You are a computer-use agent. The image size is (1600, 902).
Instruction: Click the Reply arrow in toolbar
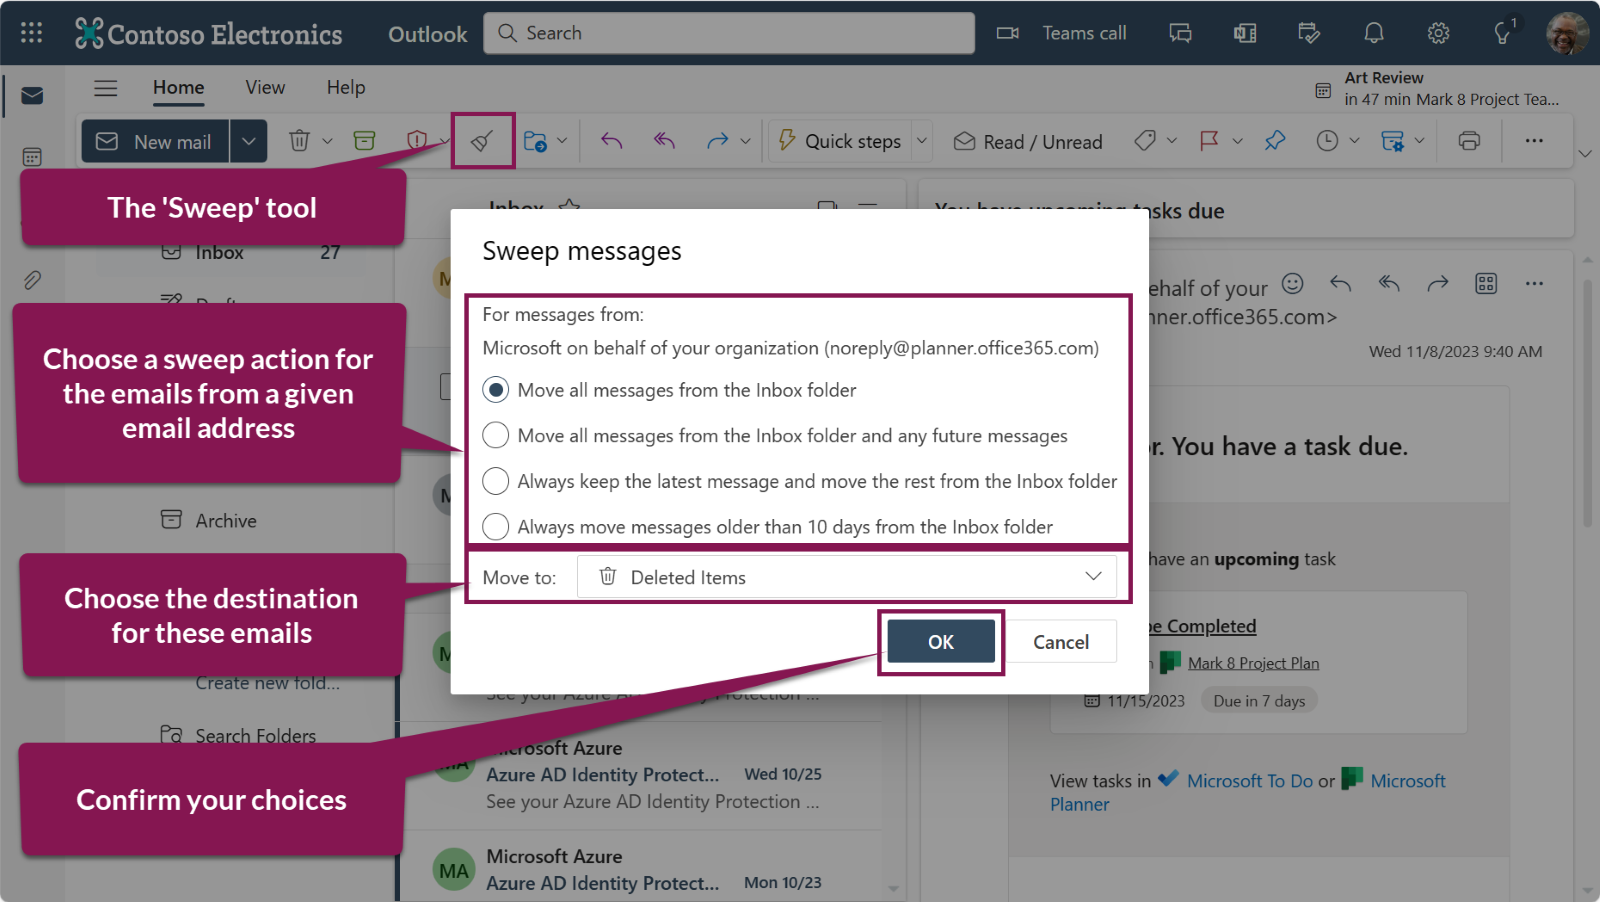pos(611,141)
